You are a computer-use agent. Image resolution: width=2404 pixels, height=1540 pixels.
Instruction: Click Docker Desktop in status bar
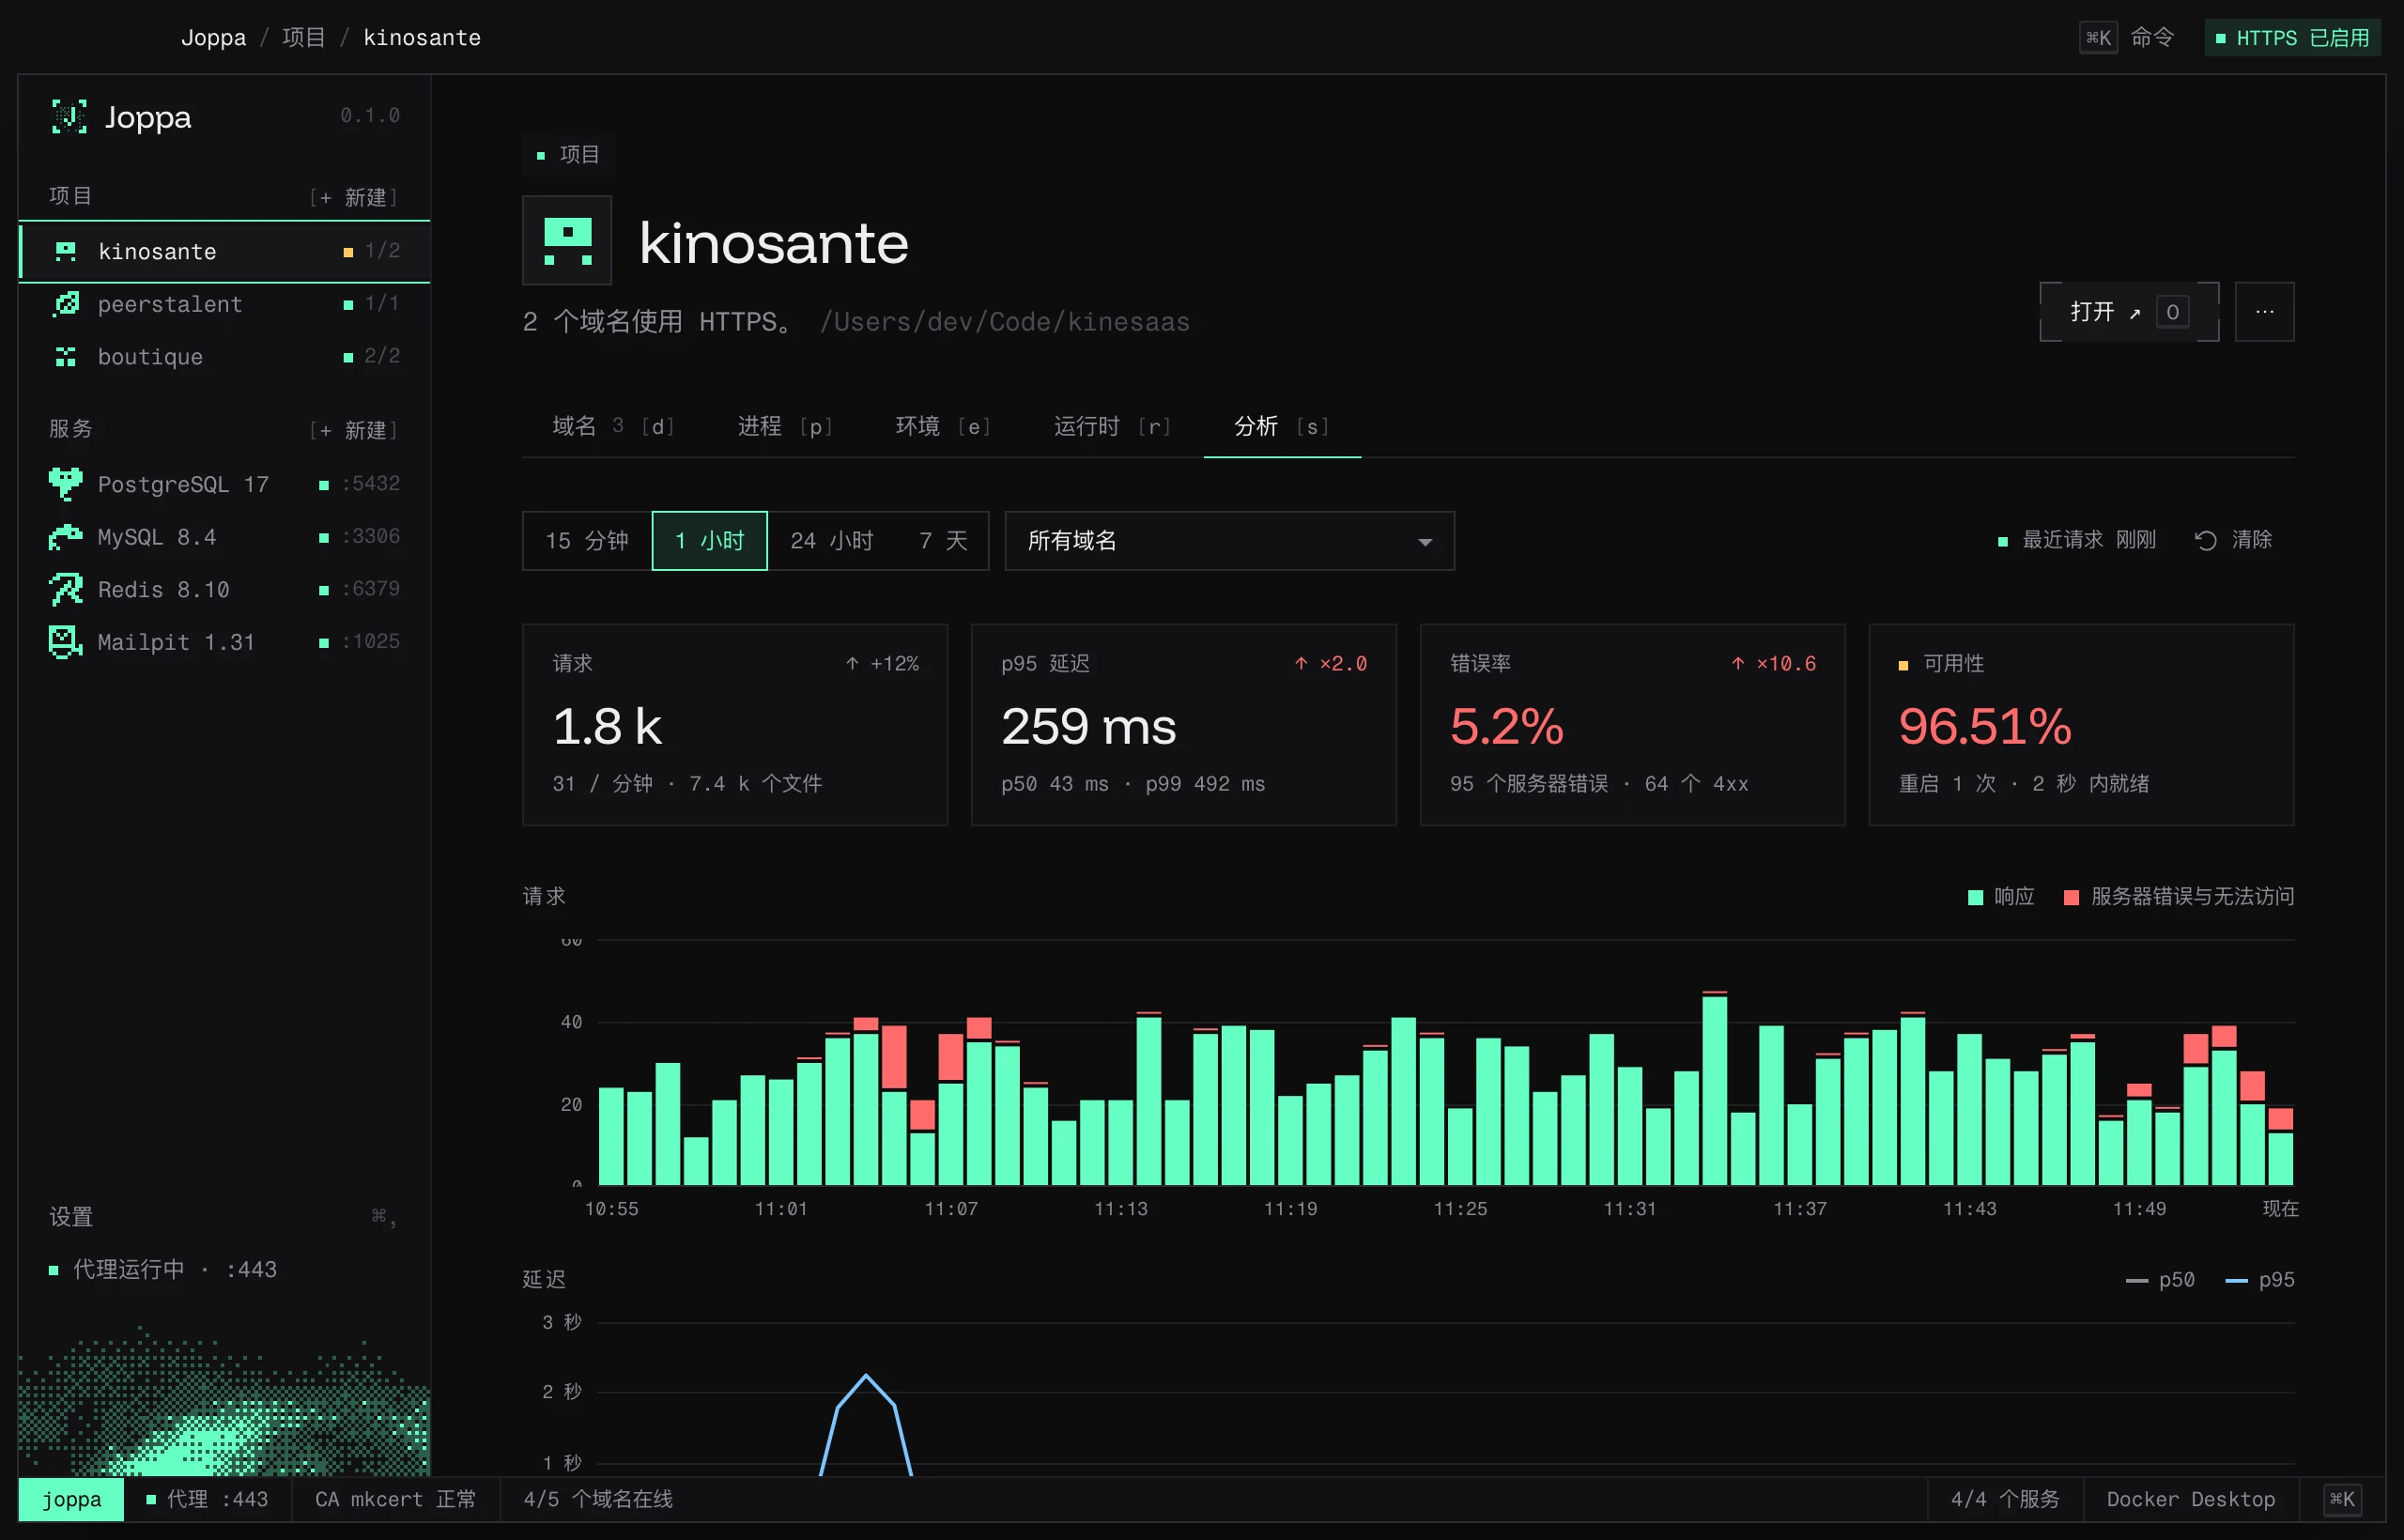[x=2190, y=1499]
